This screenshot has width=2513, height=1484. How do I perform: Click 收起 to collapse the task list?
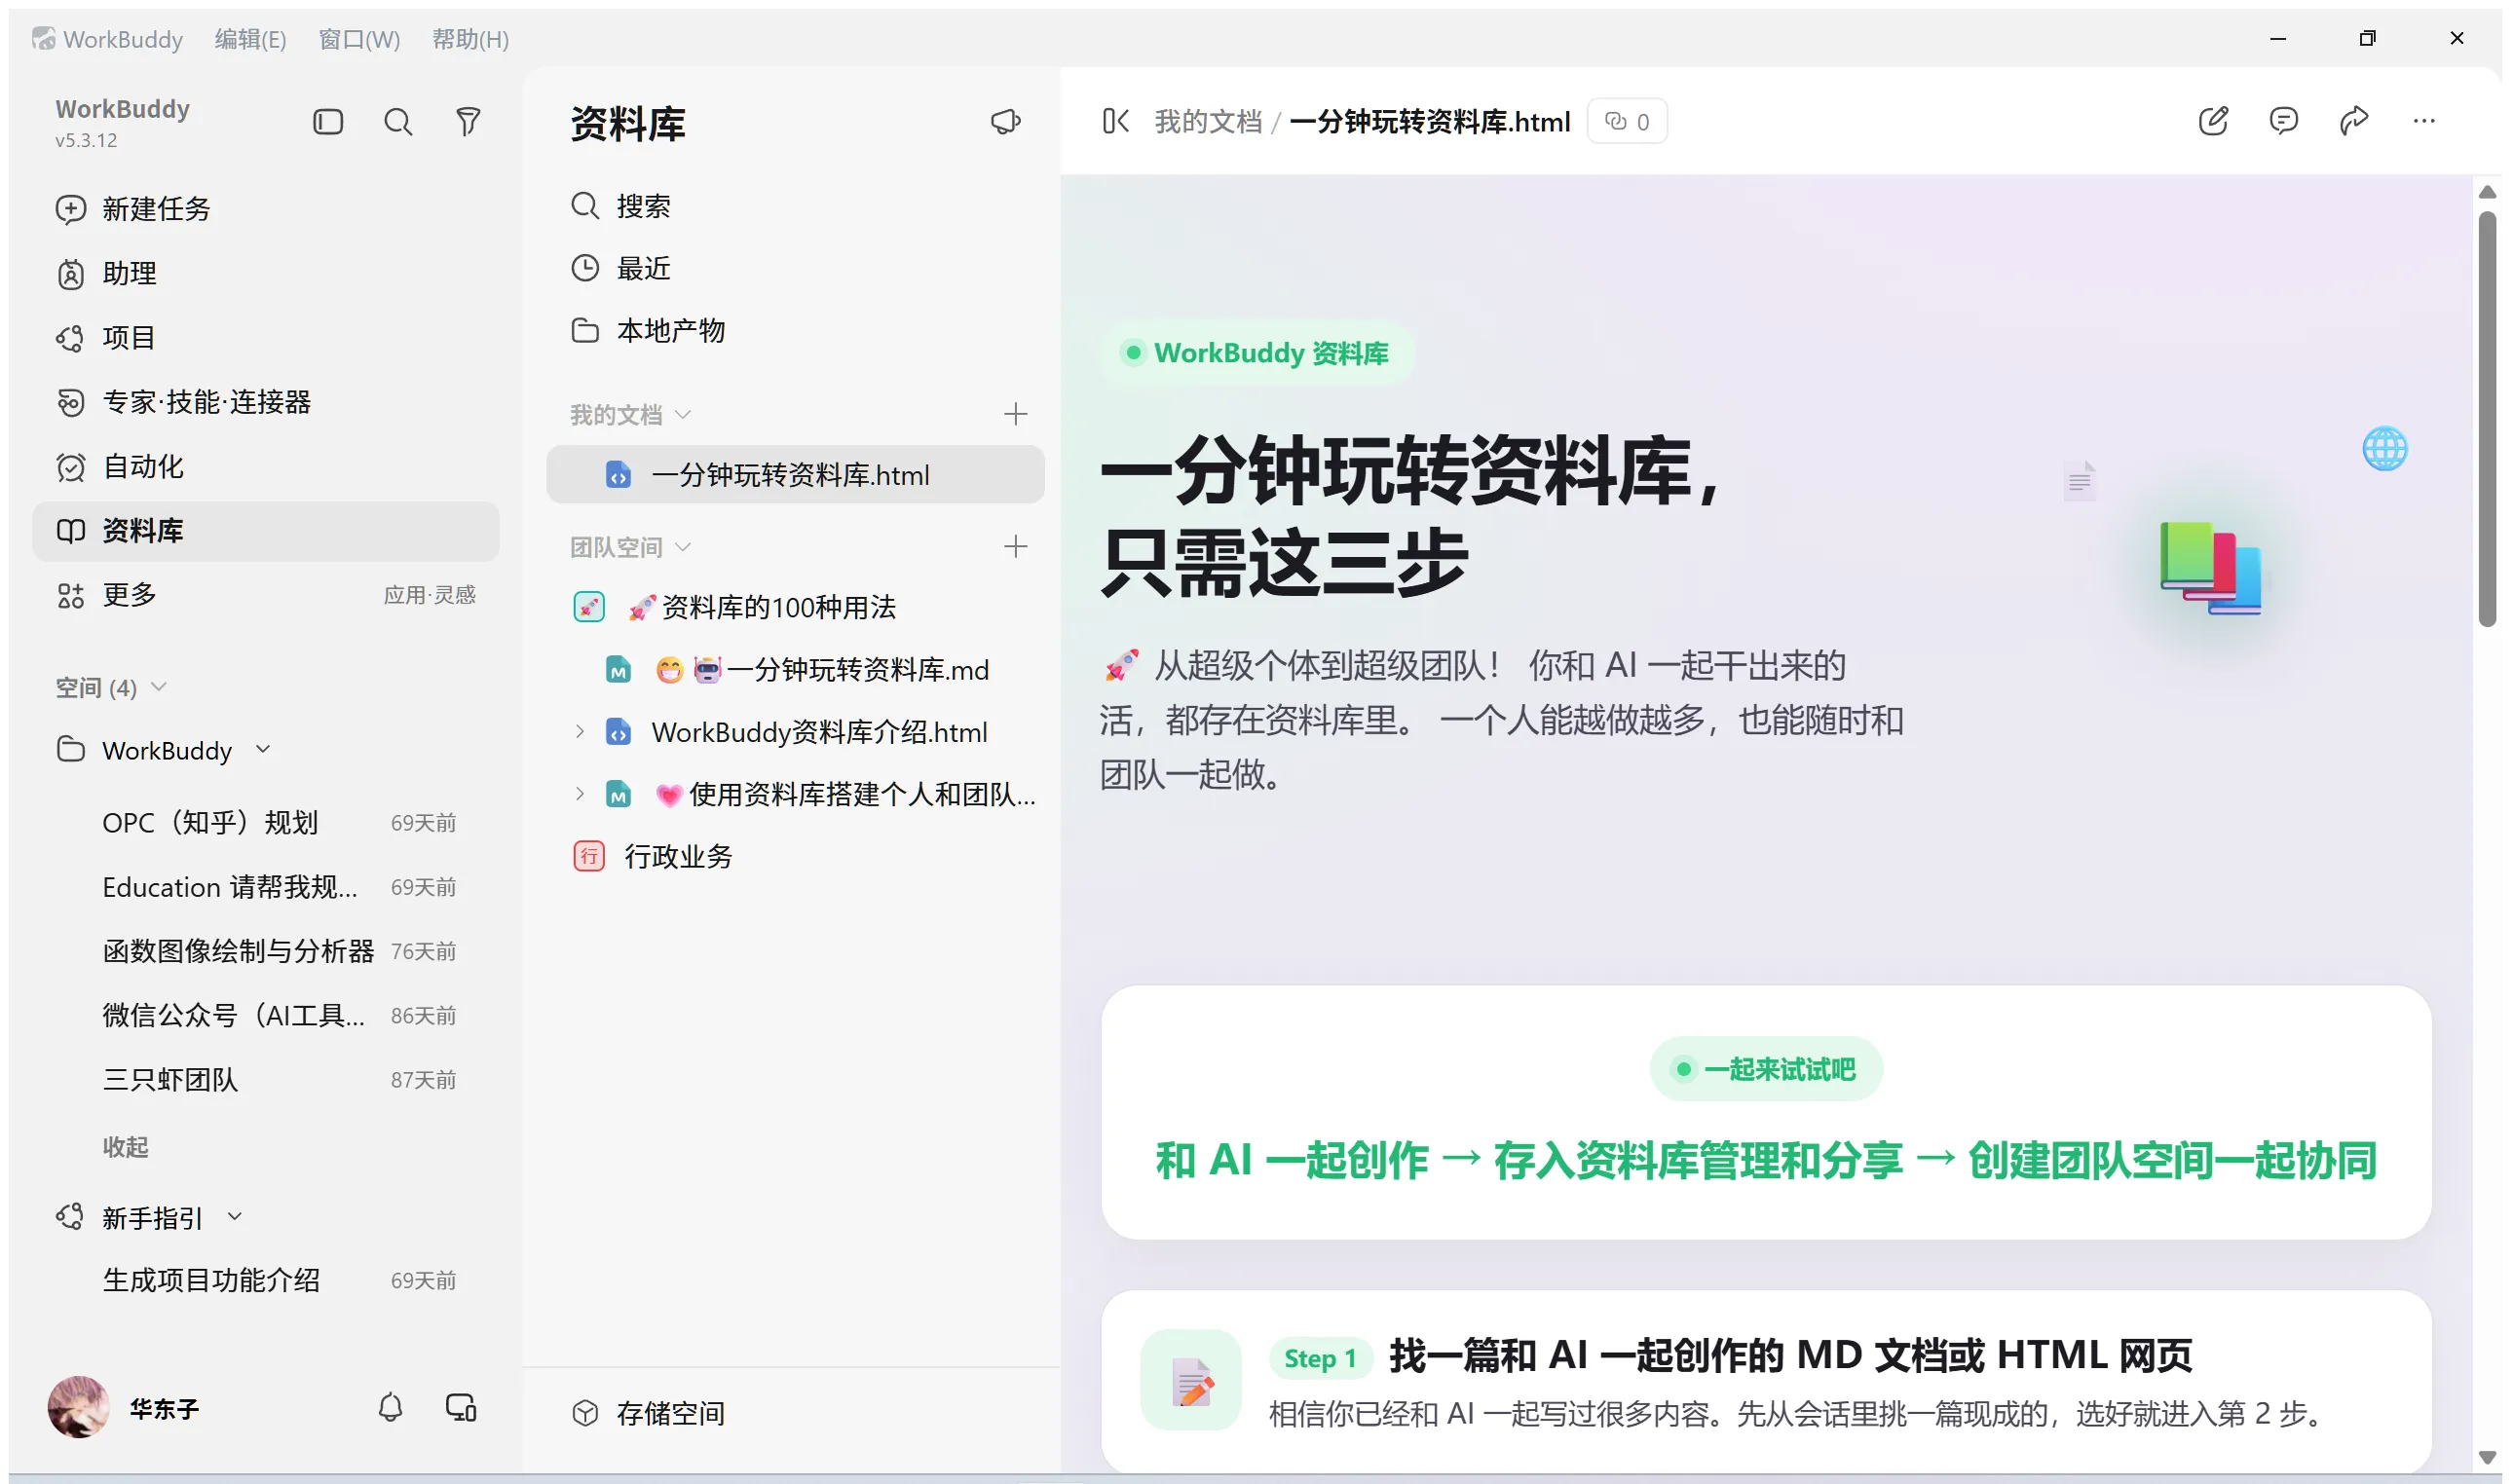click(125, 1147)
